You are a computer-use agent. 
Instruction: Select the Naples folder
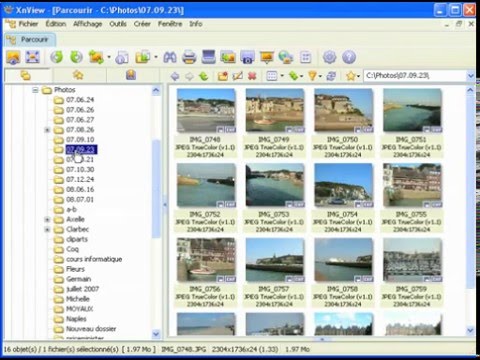pos(76,319)
